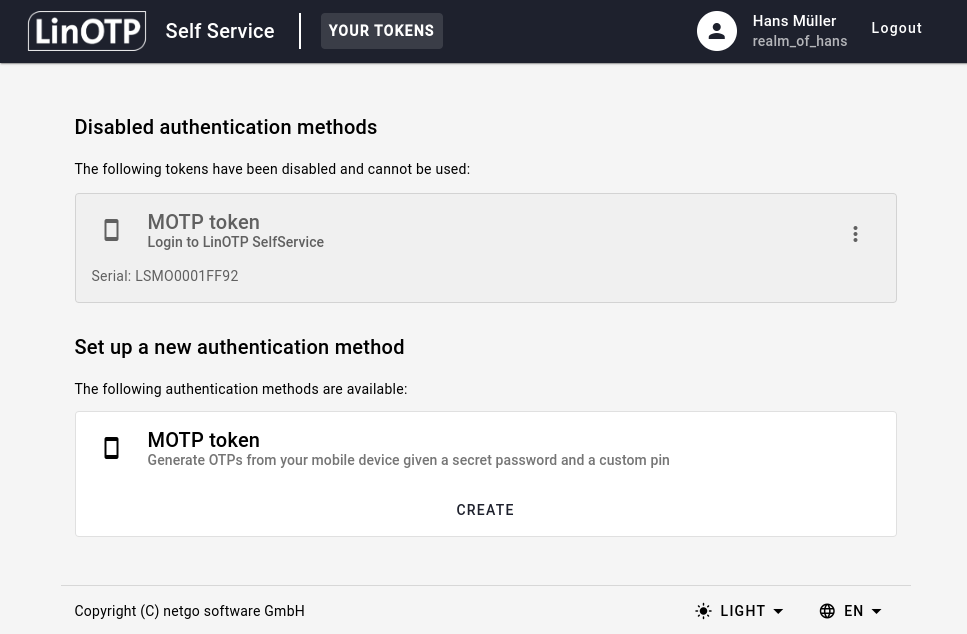Click the phone icon on the disabled MOTP token
The image size is (967, 634).
(111, 230)
